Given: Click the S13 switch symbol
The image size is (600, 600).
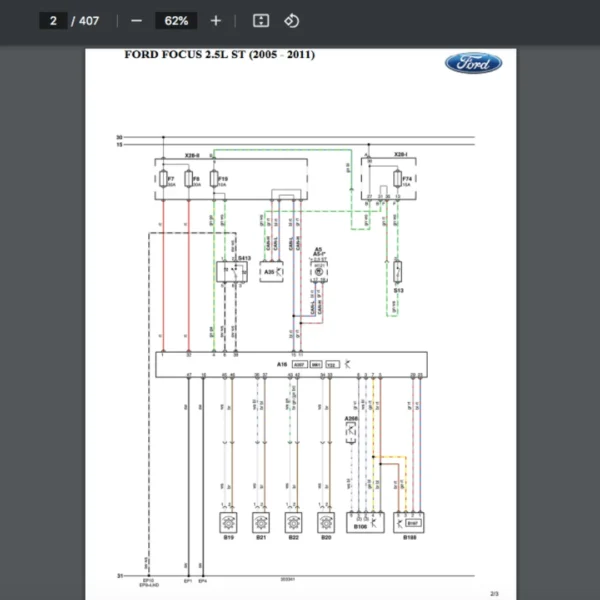Looking at the screenshot, I should point(397,271).
